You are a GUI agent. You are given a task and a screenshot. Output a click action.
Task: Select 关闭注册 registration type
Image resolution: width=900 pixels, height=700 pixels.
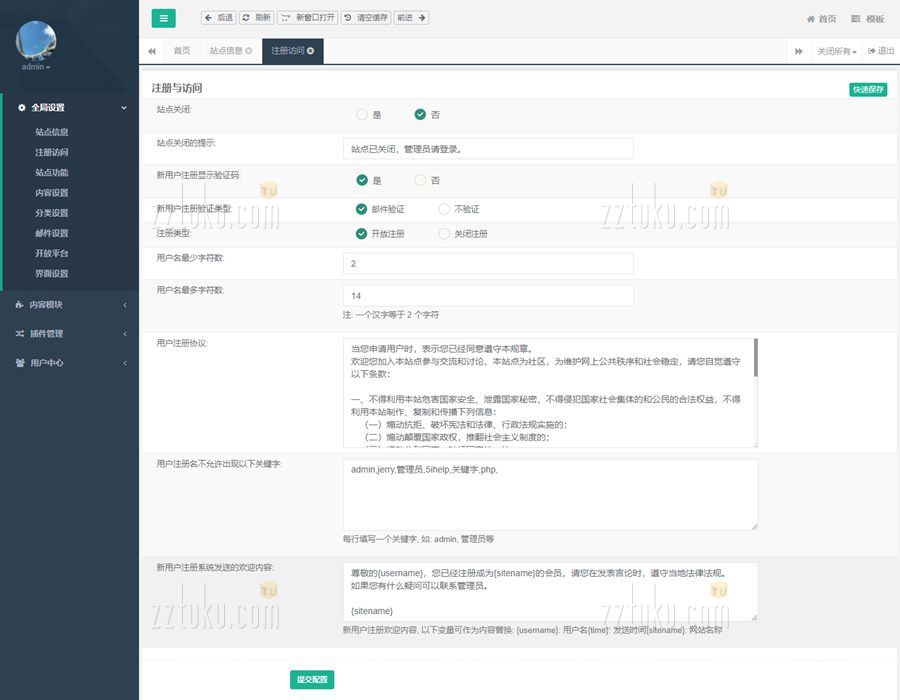(444, 234)
